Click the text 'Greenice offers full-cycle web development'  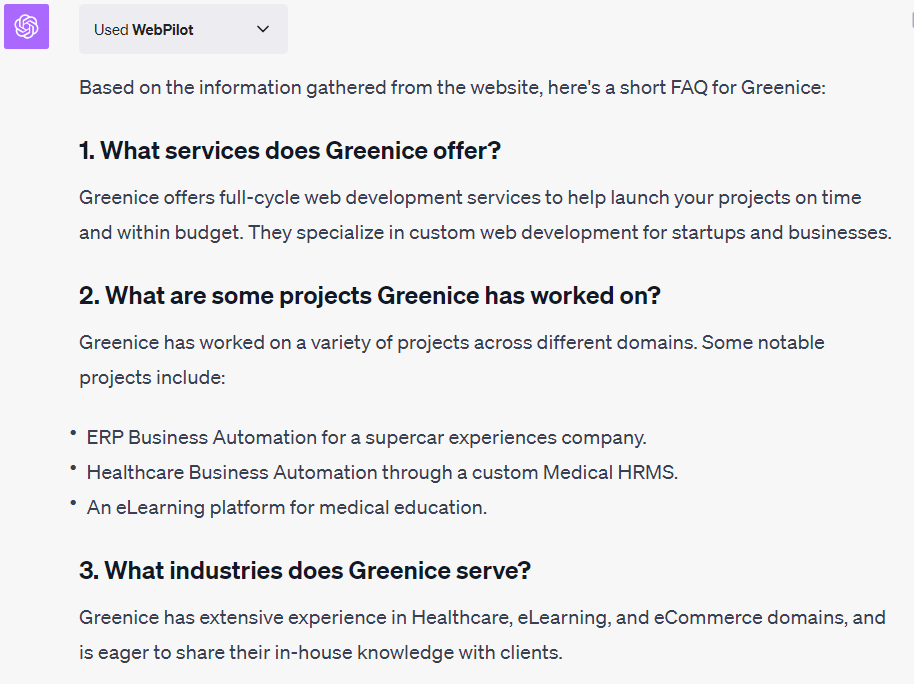470,198
